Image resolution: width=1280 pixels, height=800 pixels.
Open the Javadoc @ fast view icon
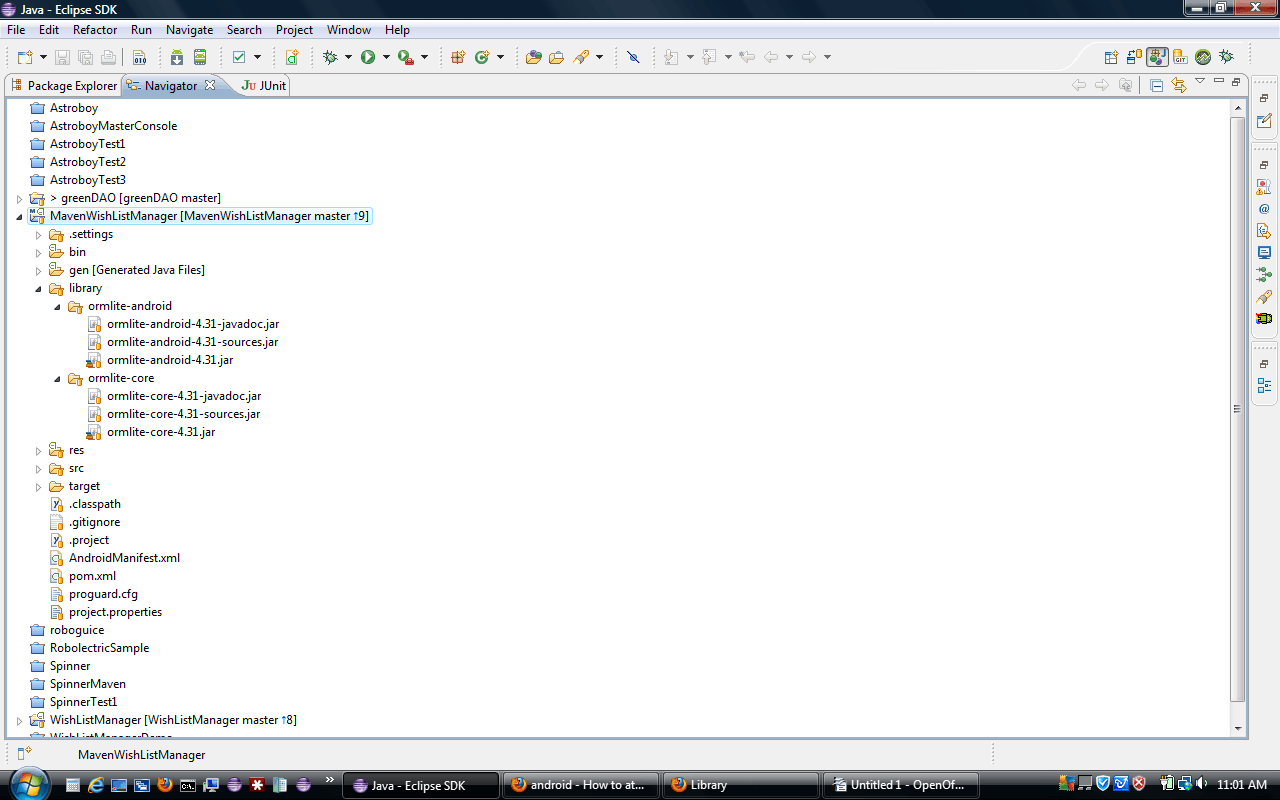point(1264,208)
